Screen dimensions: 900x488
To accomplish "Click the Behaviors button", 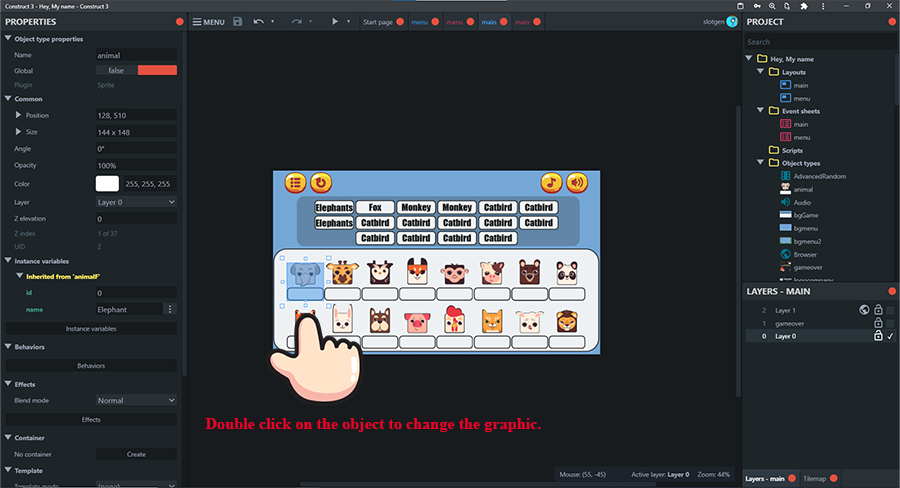I will 91,365.
